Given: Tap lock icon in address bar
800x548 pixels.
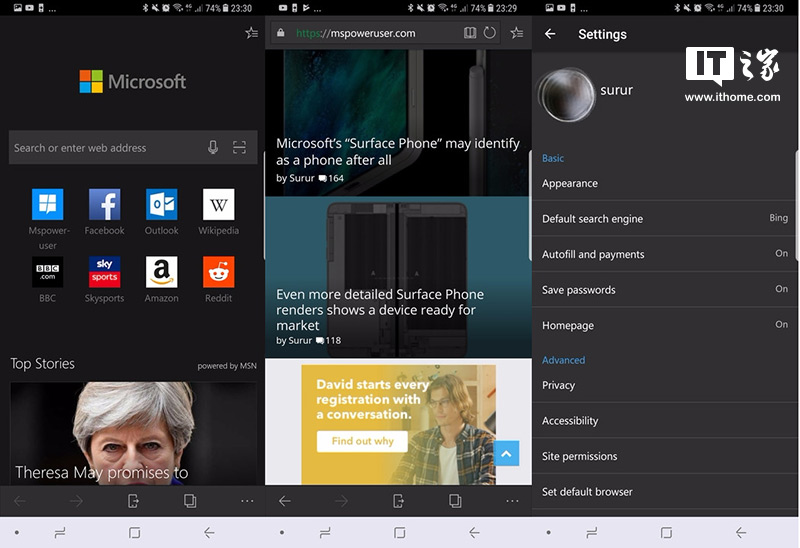Looking at the screenshot, I should [x=281, y=33].
